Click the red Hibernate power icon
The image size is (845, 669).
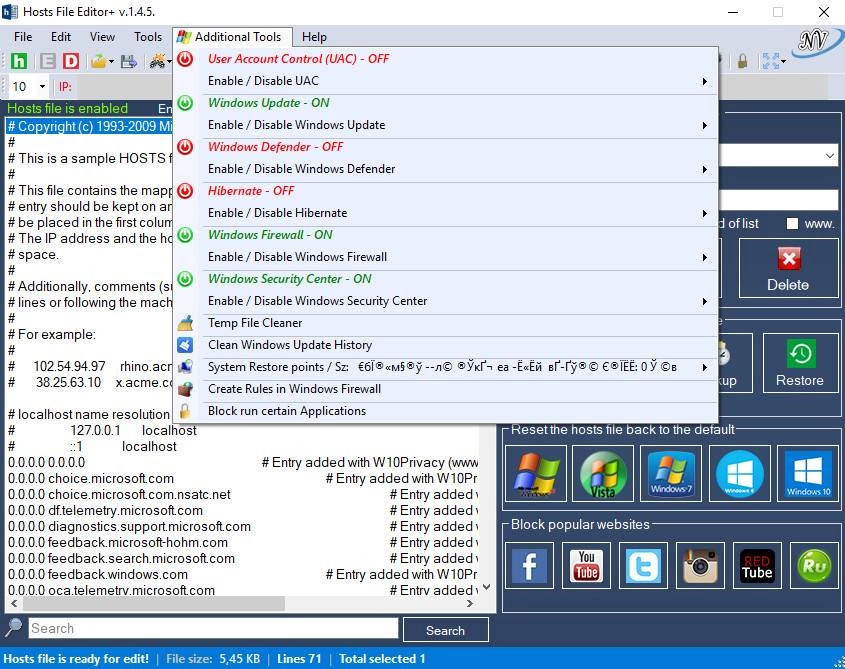pos(185,191)
